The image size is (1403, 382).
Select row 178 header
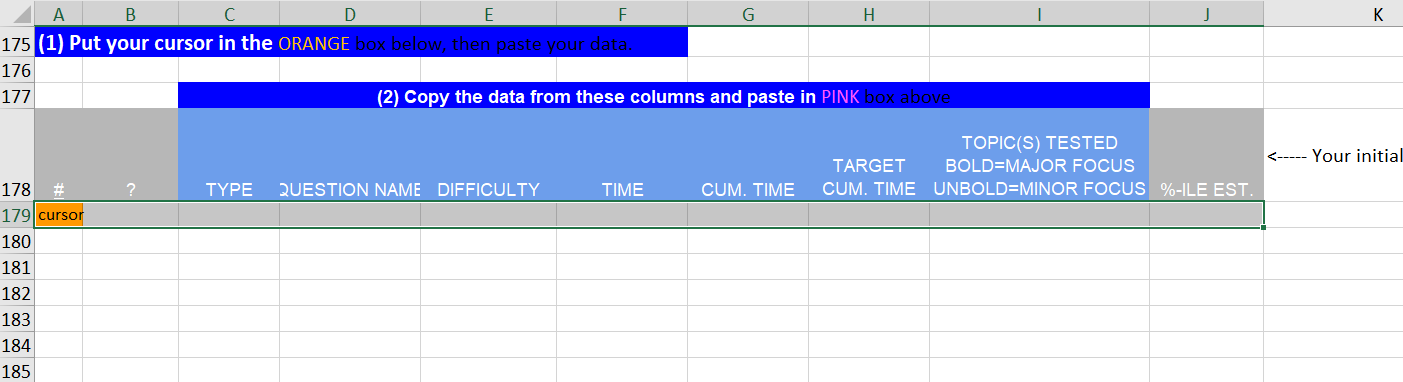coord(17,154)
